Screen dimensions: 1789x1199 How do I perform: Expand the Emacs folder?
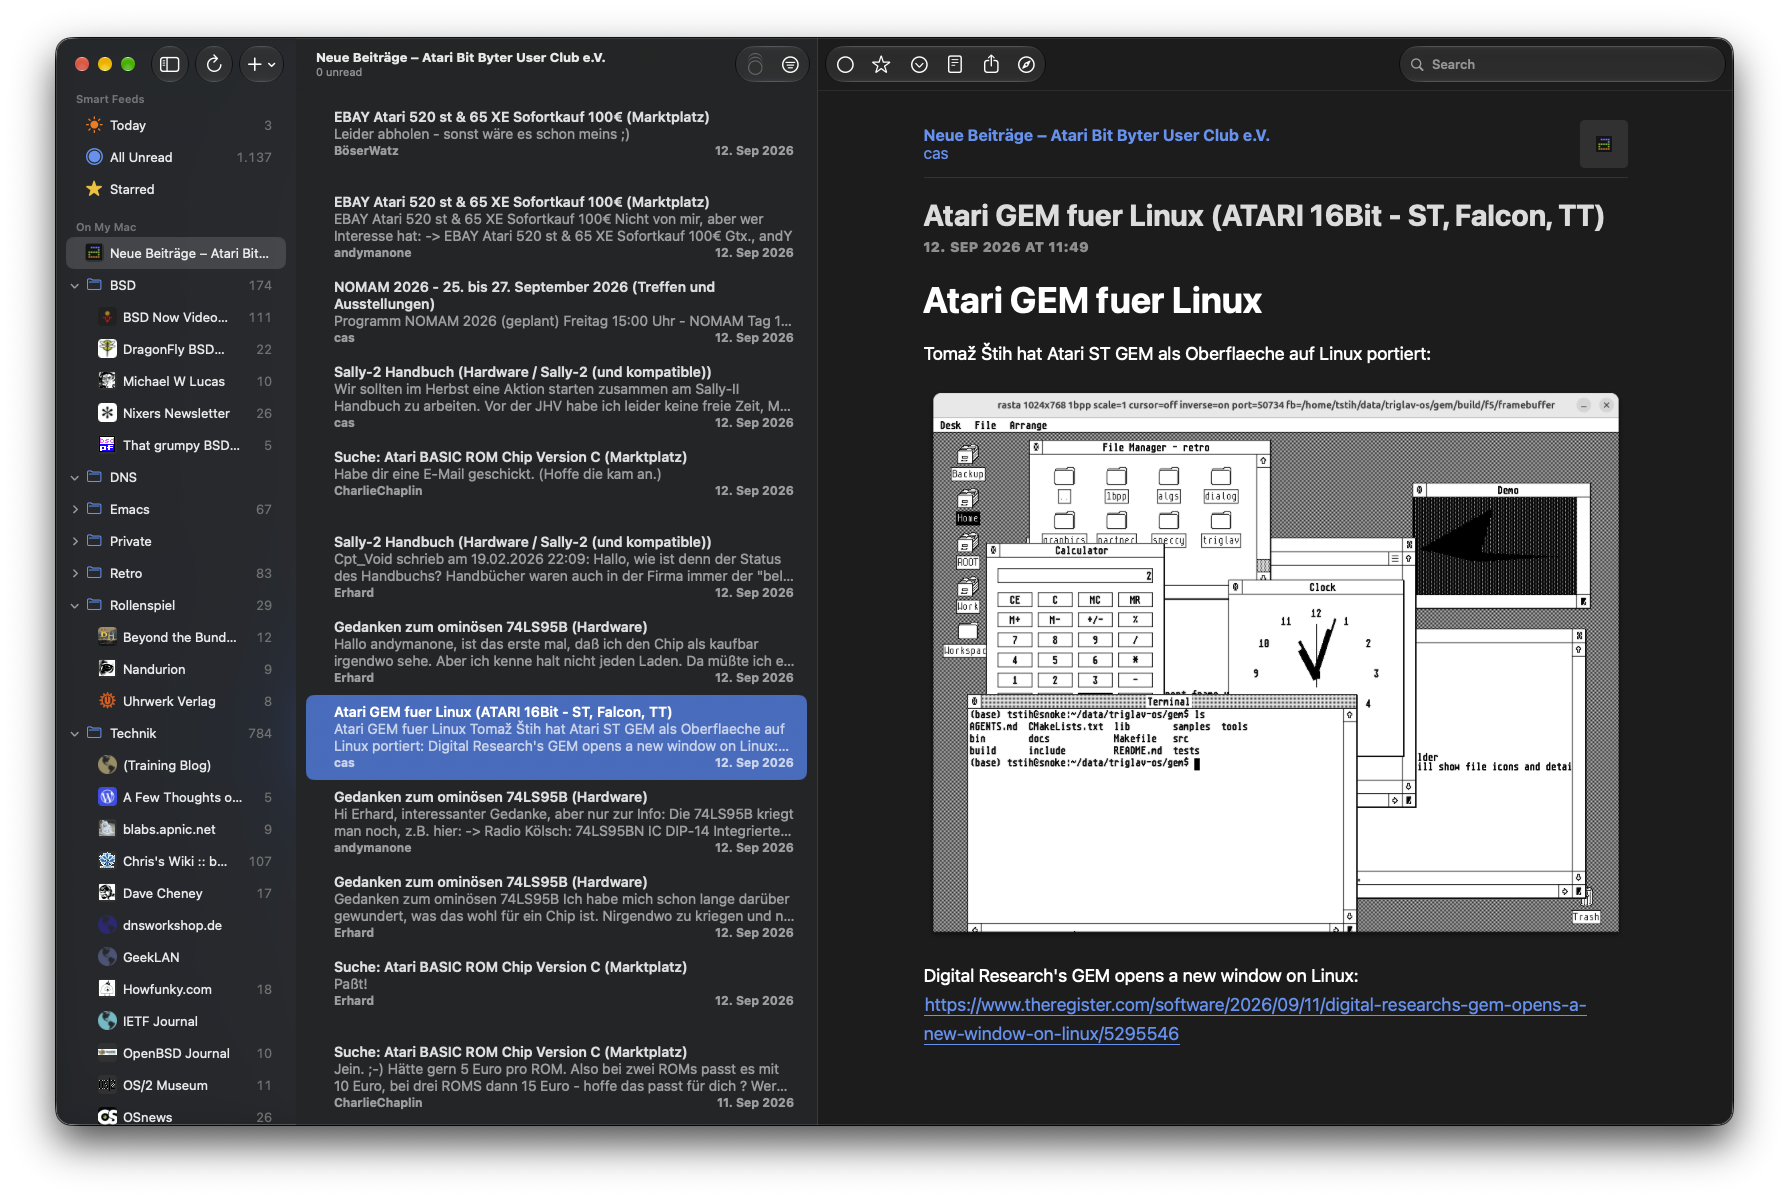[75, 510]
